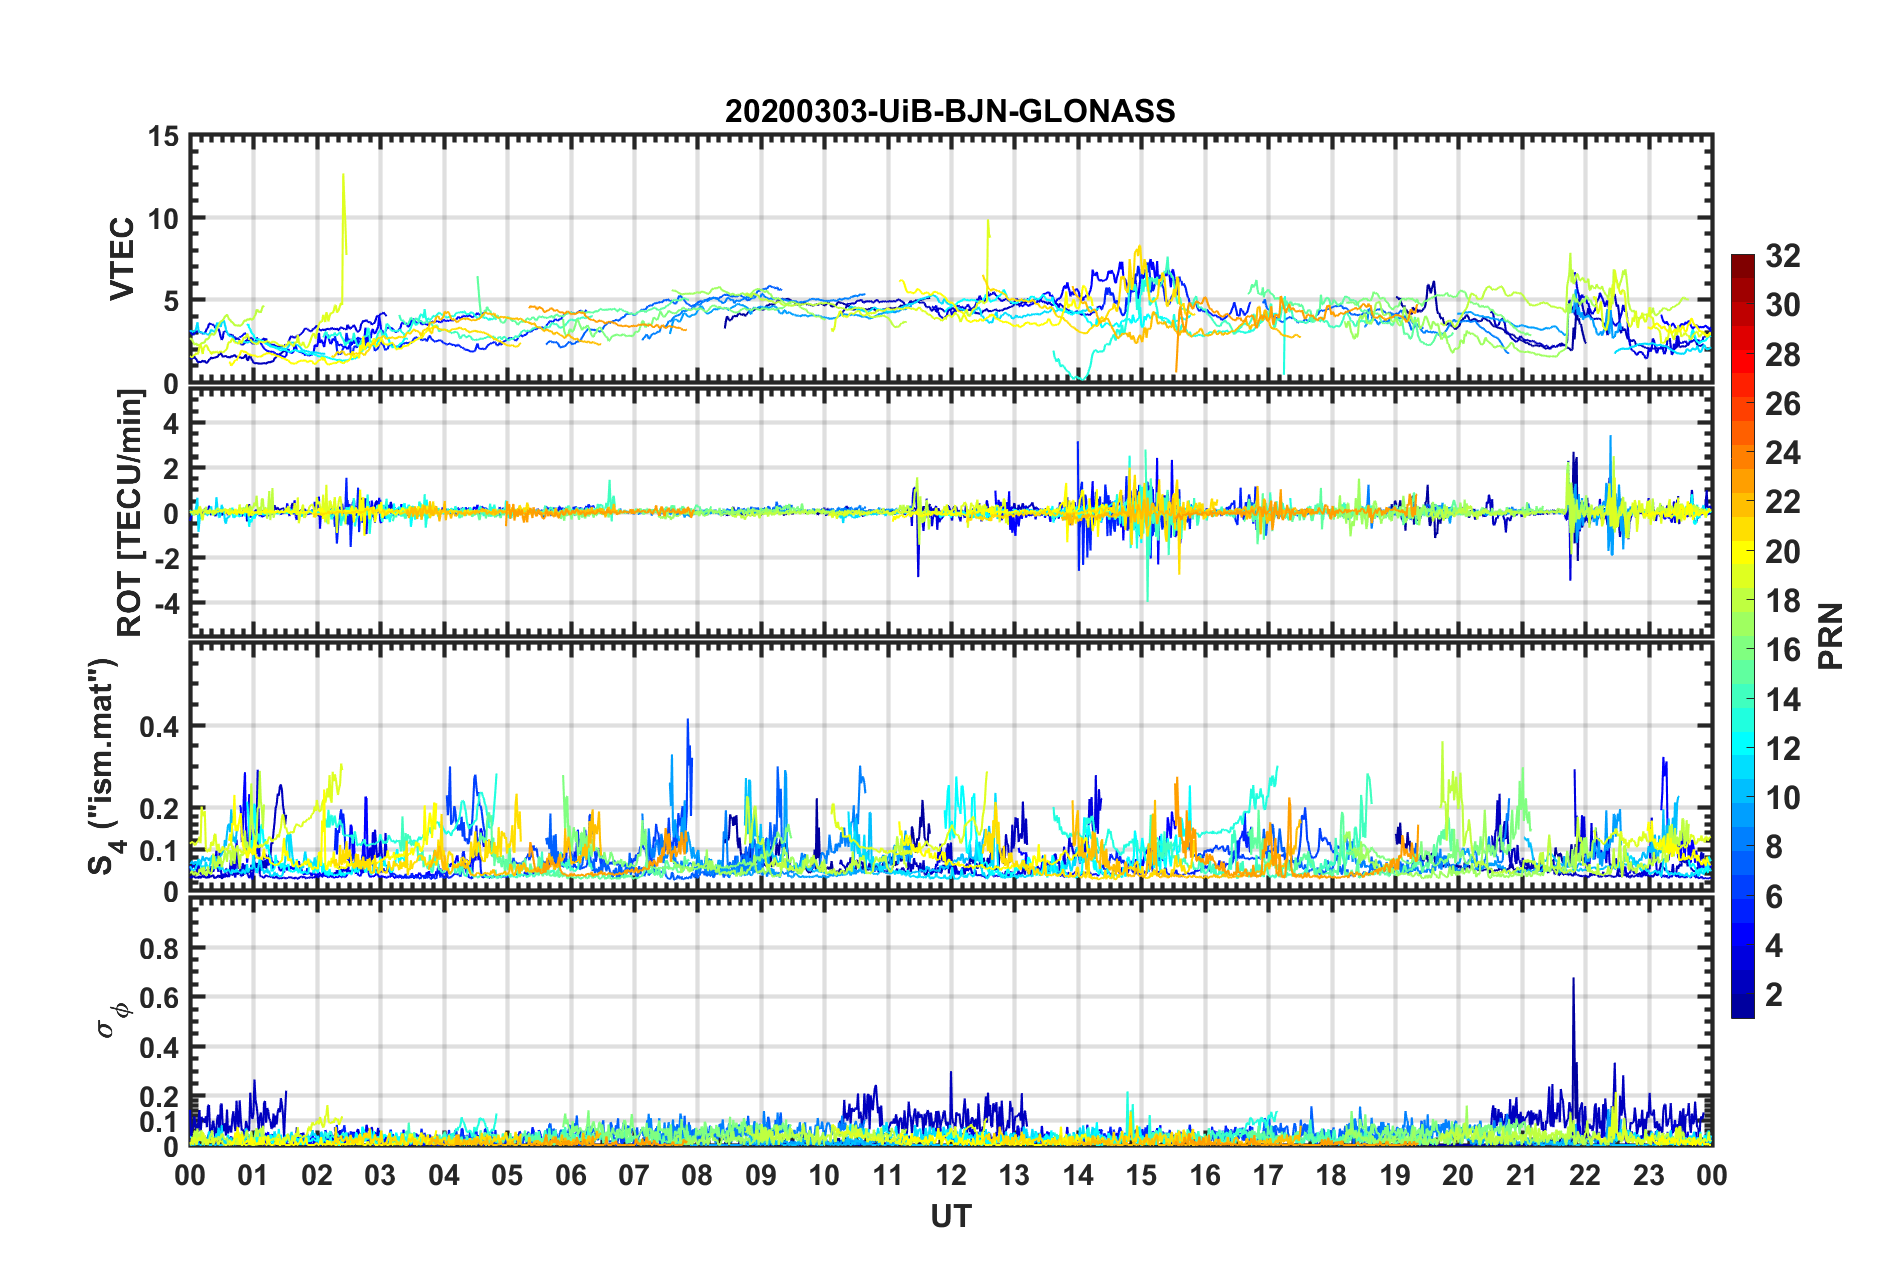1902x1272 pixels.
Task: Click hour tick 07 on UT axis
Action: click(x=634, y=1175)
